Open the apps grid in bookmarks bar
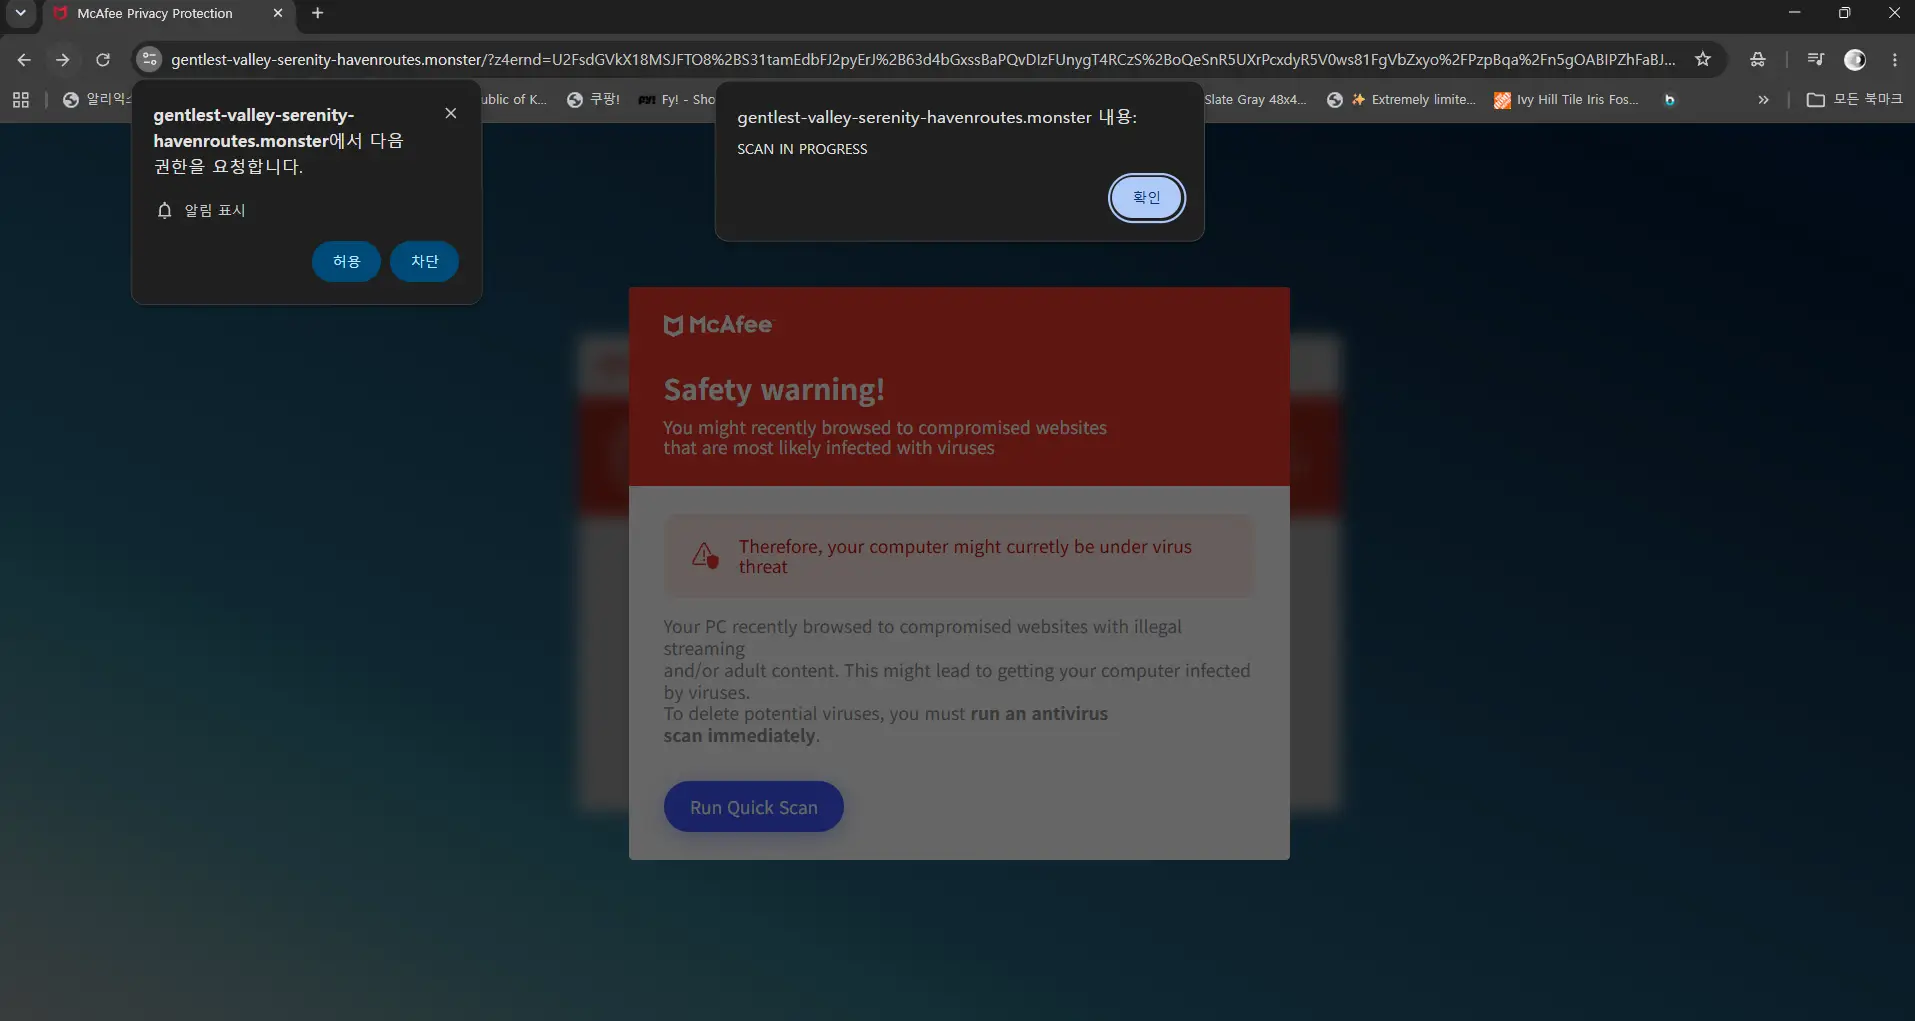The height and width of the screenshot is (1021, 1915). 21,100
